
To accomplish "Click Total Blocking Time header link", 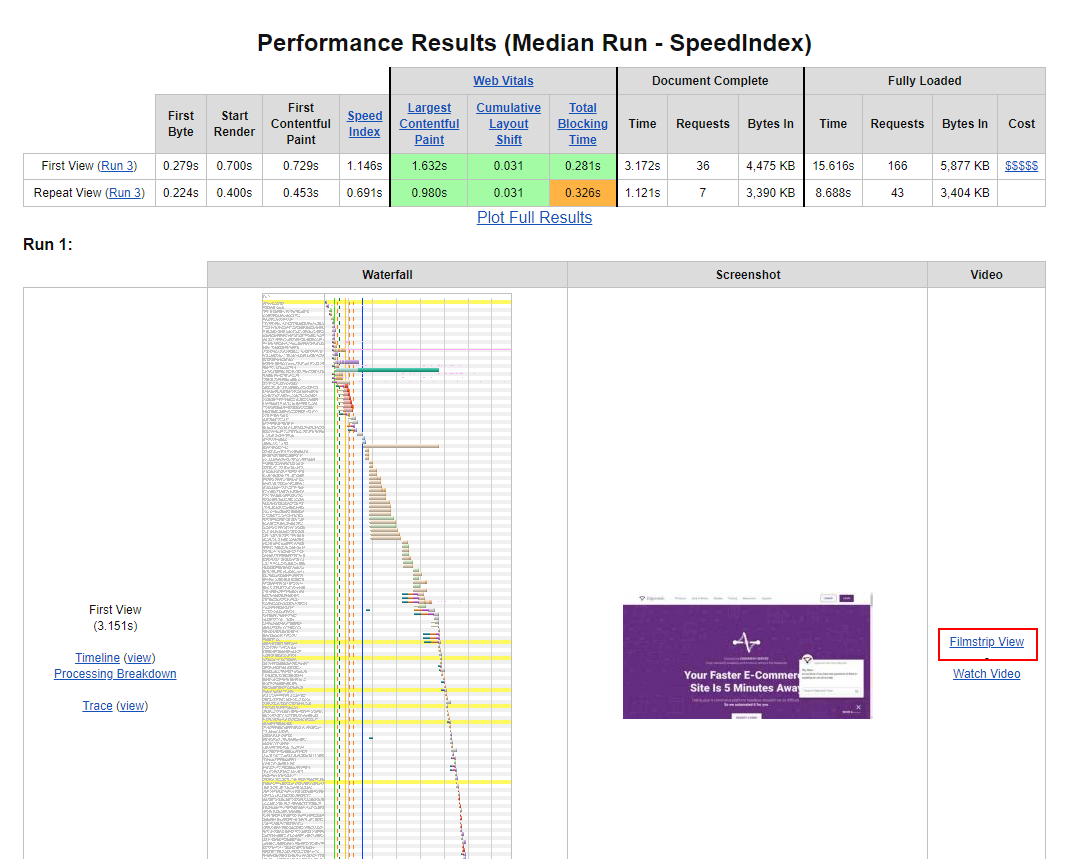I will click(x=582, y=124).
